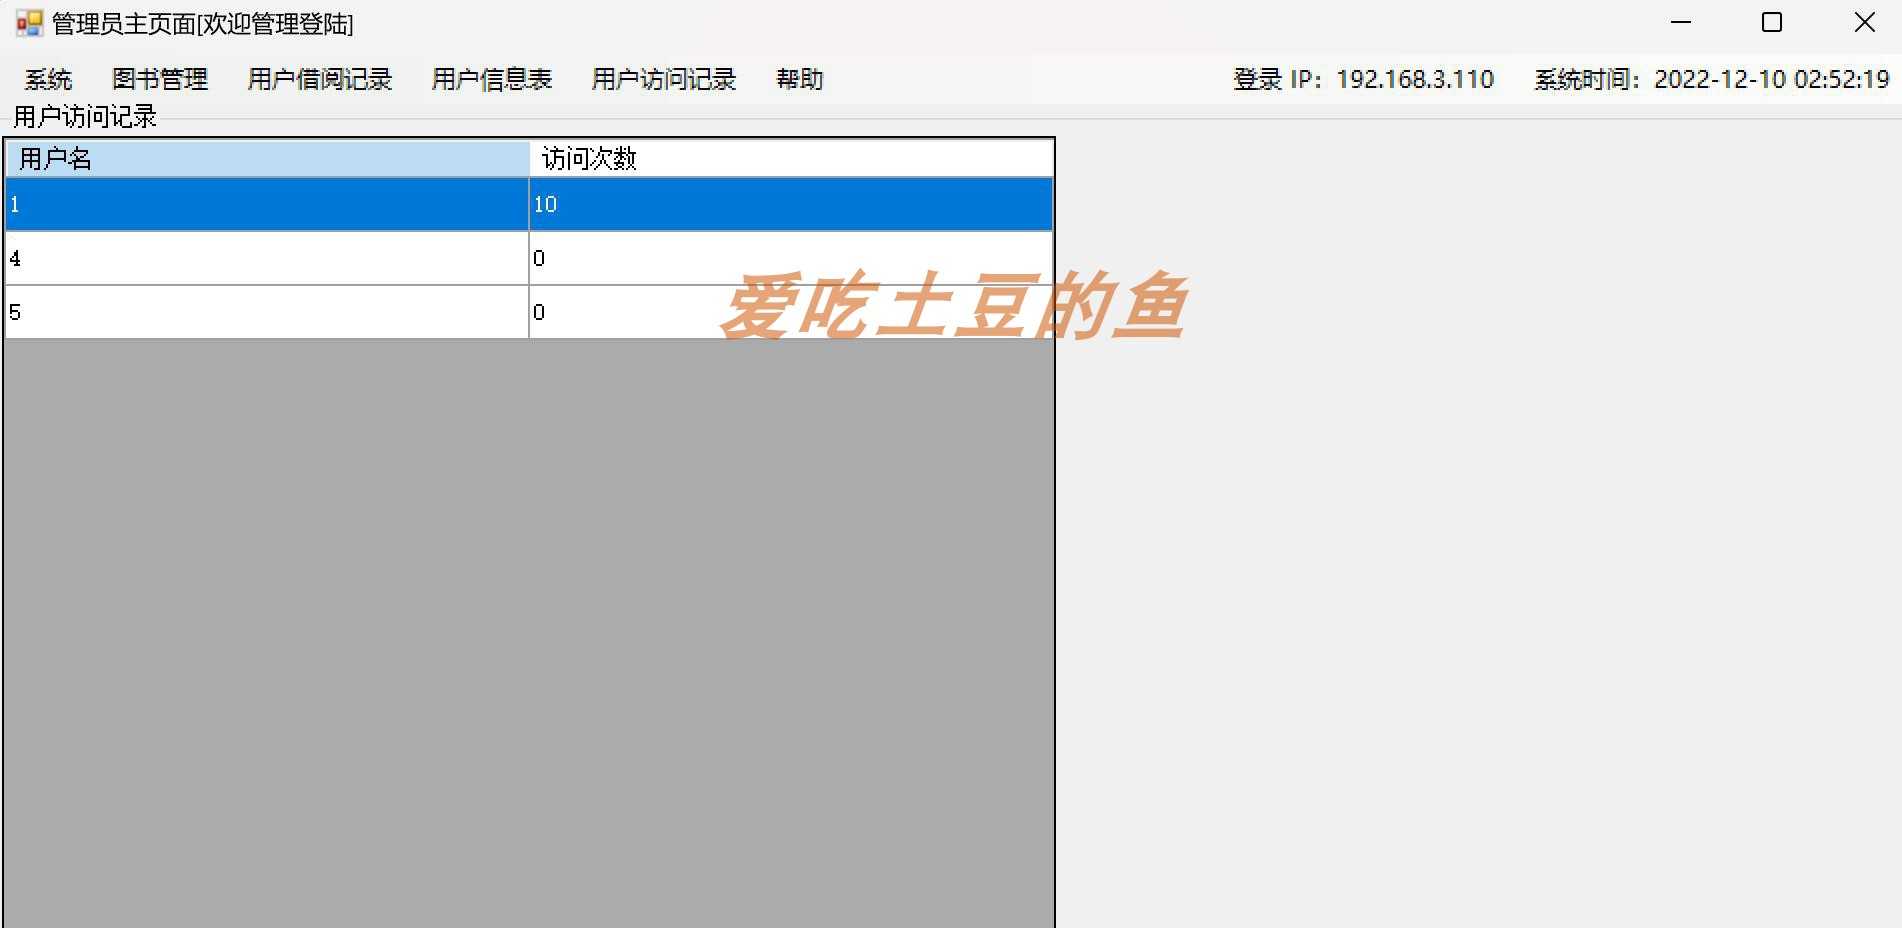Select the row for user 1
Viewport: 1902px width, 928px height.
tap(265, 204)
